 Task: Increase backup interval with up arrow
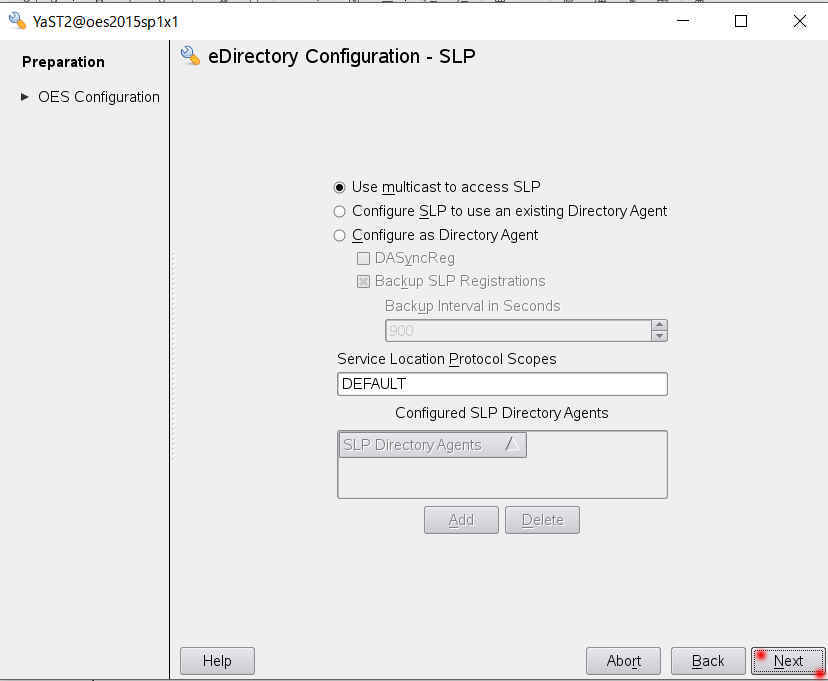pos(659,325)
